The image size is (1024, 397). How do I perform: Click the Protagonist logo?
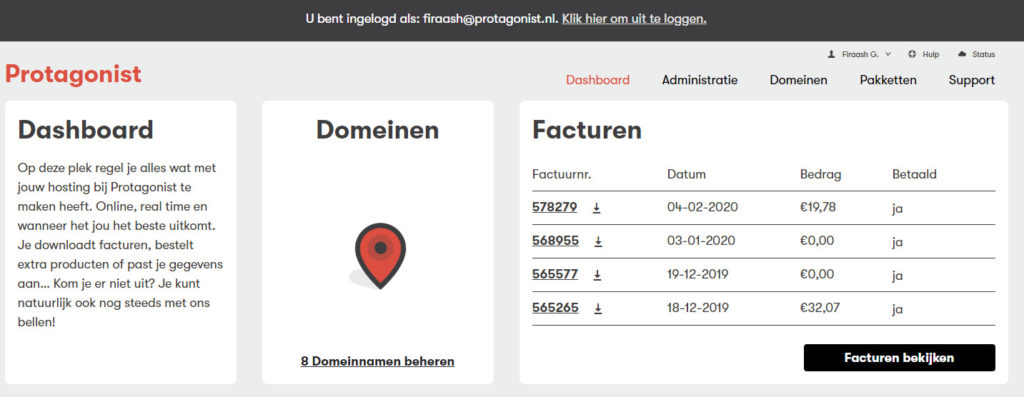click(x=73, y=74)
